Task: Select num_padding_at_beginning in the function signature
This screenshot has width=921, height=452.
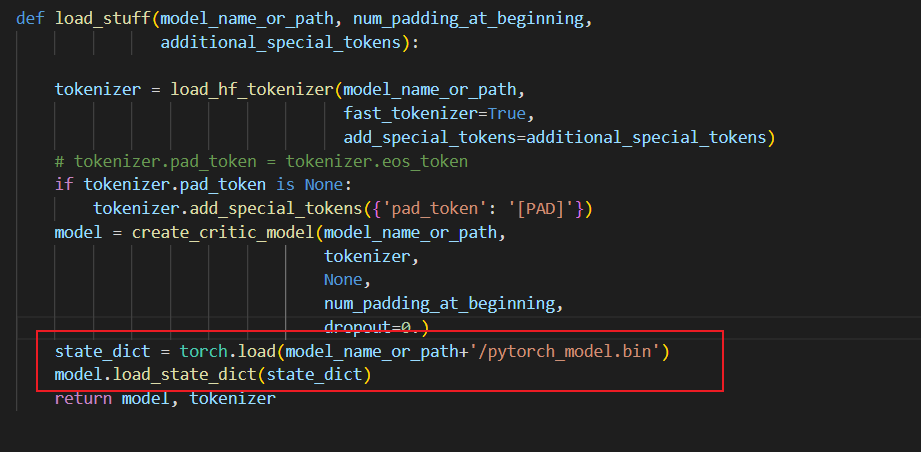Action: [469, 19]
